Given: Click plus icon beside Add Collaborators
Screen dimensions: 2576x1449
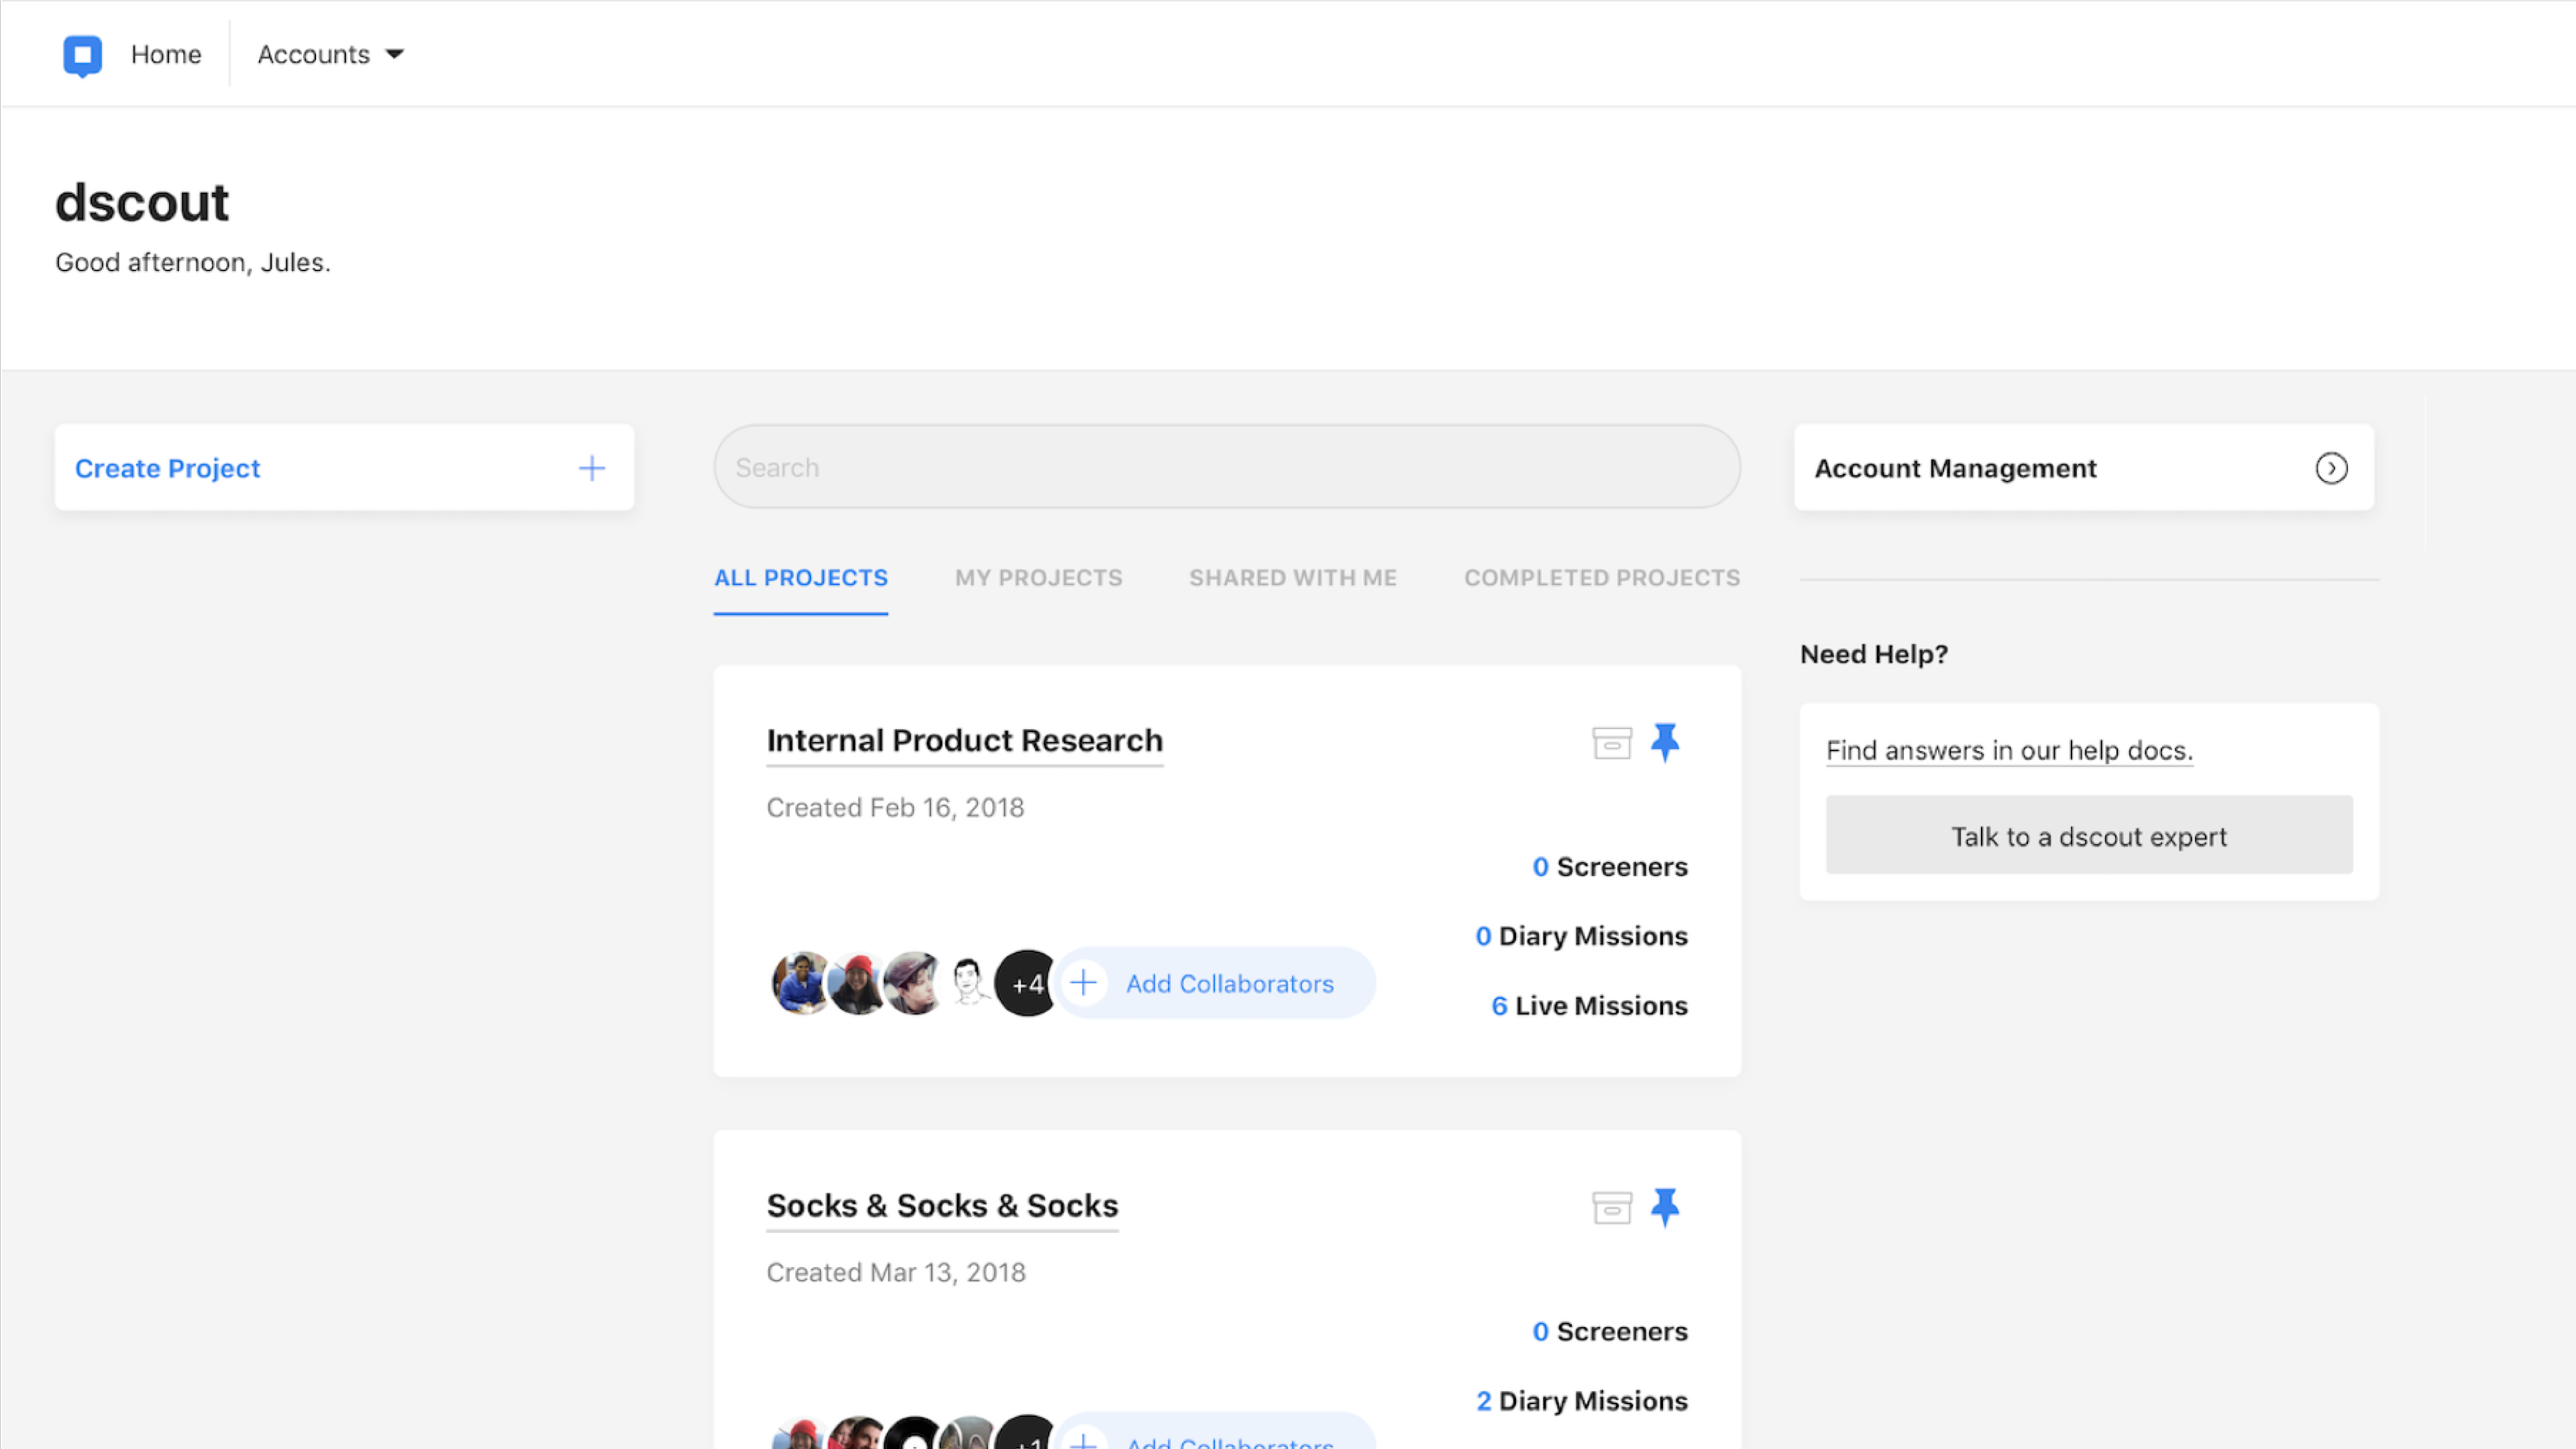Looking at the screenshot, I should 1083,983.
